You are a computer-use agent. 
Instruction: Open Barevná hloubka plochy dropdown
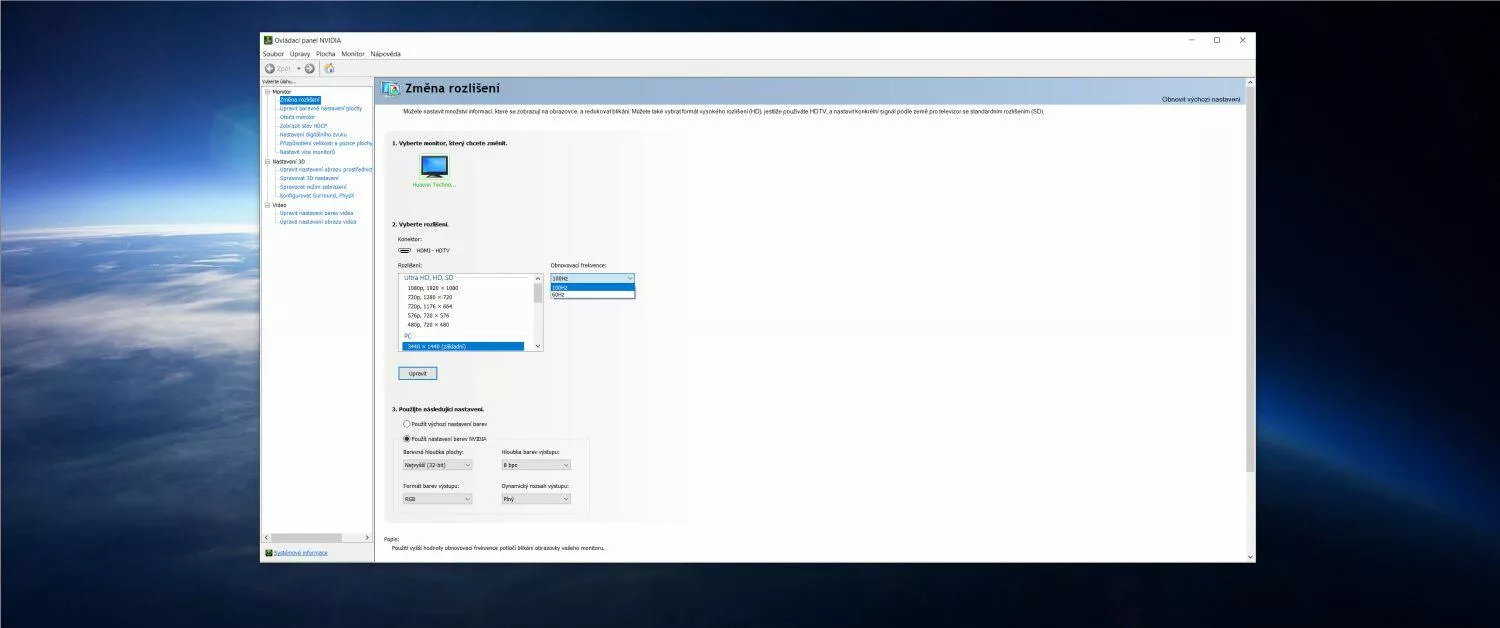pos(437,465)
